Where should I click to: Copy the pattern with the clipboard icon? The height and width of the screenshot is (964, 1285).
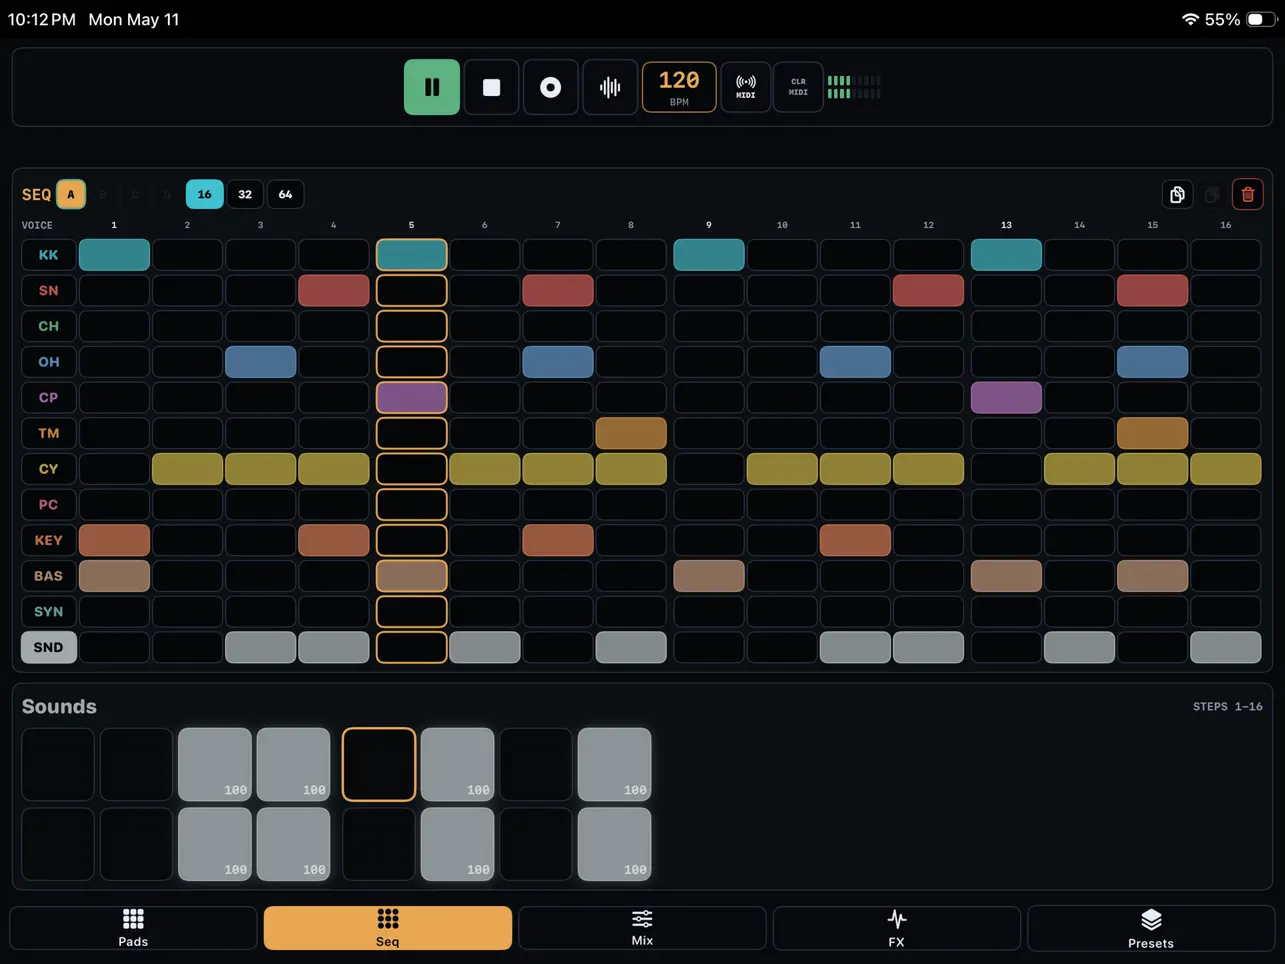click(x=1178, y=194)
